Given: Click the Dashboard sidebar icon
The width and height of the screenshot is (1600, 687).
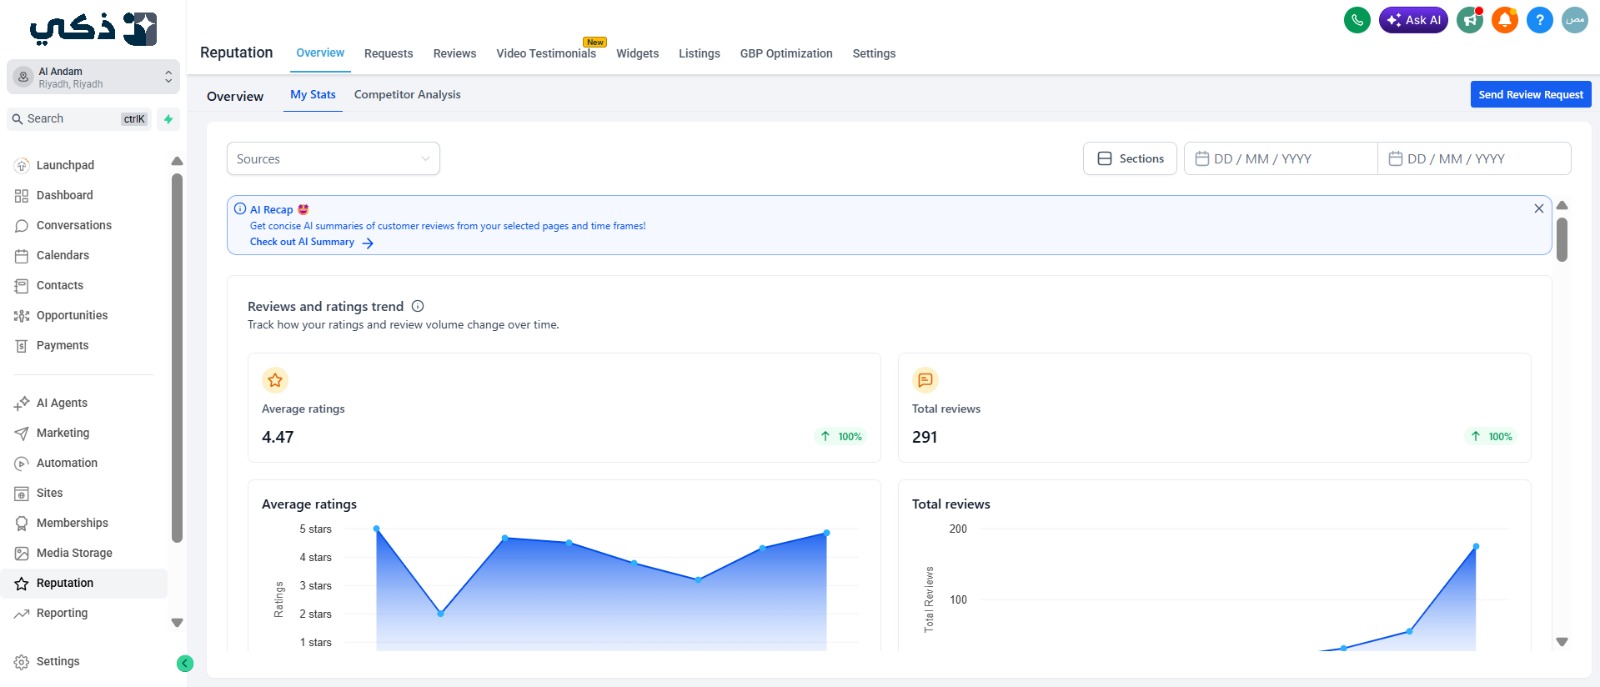Looking at the screenshot, I should pos(21,195).
